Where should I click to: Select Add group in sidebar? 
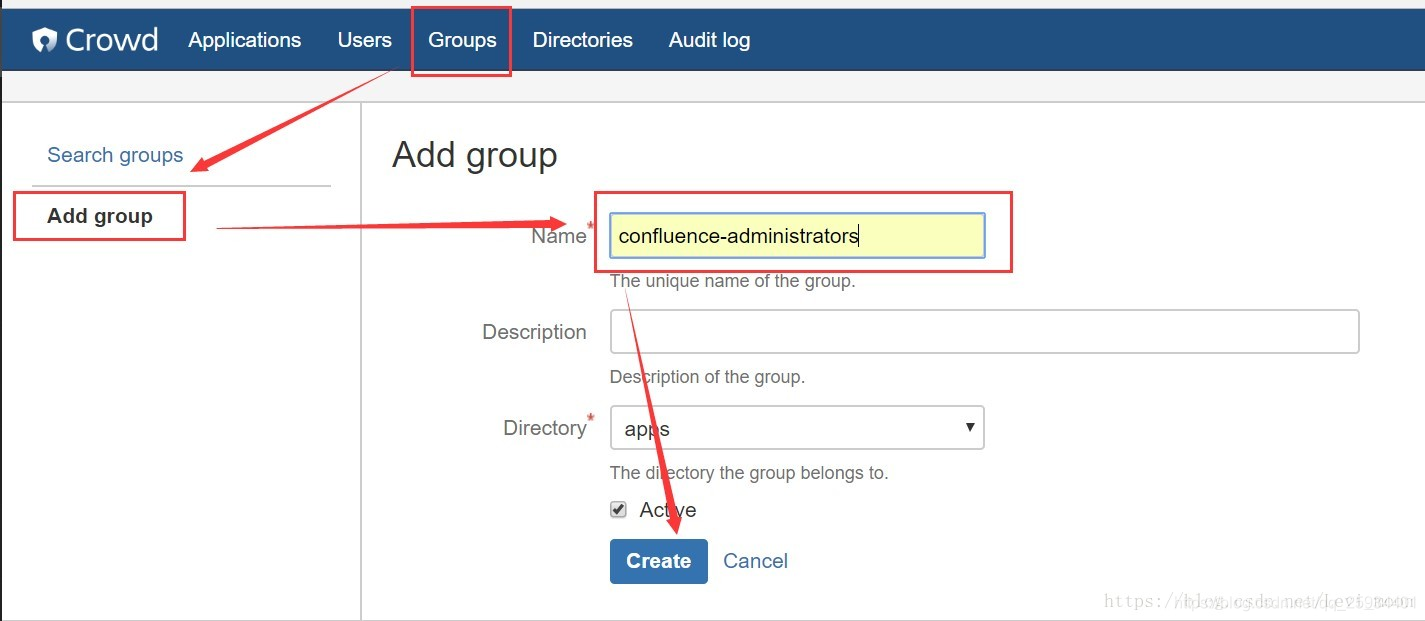pyautogui.click(x=100, y=216)
